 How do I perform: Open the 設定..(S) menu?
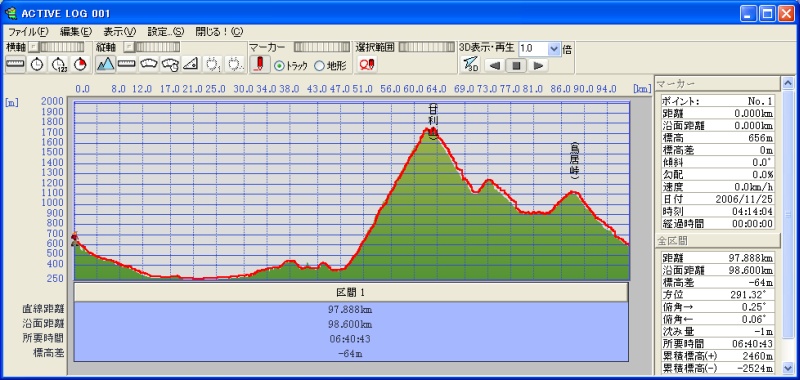click(165, 32)
